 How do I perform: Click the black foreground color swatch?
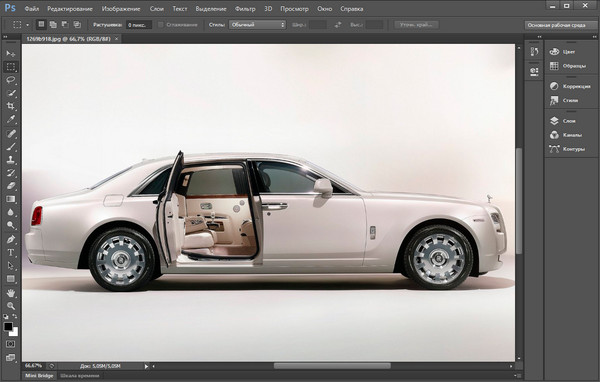(7, 326)
